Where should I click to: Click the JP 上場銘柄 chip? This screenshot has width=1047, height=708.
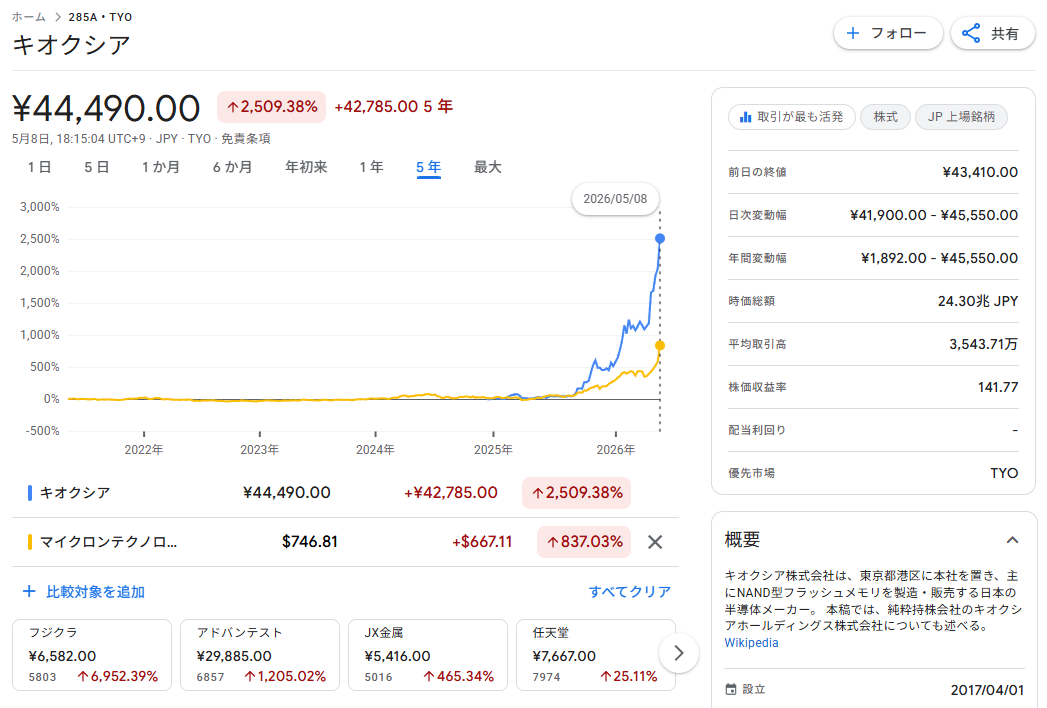pyautogui.click(x=962, y=118)
